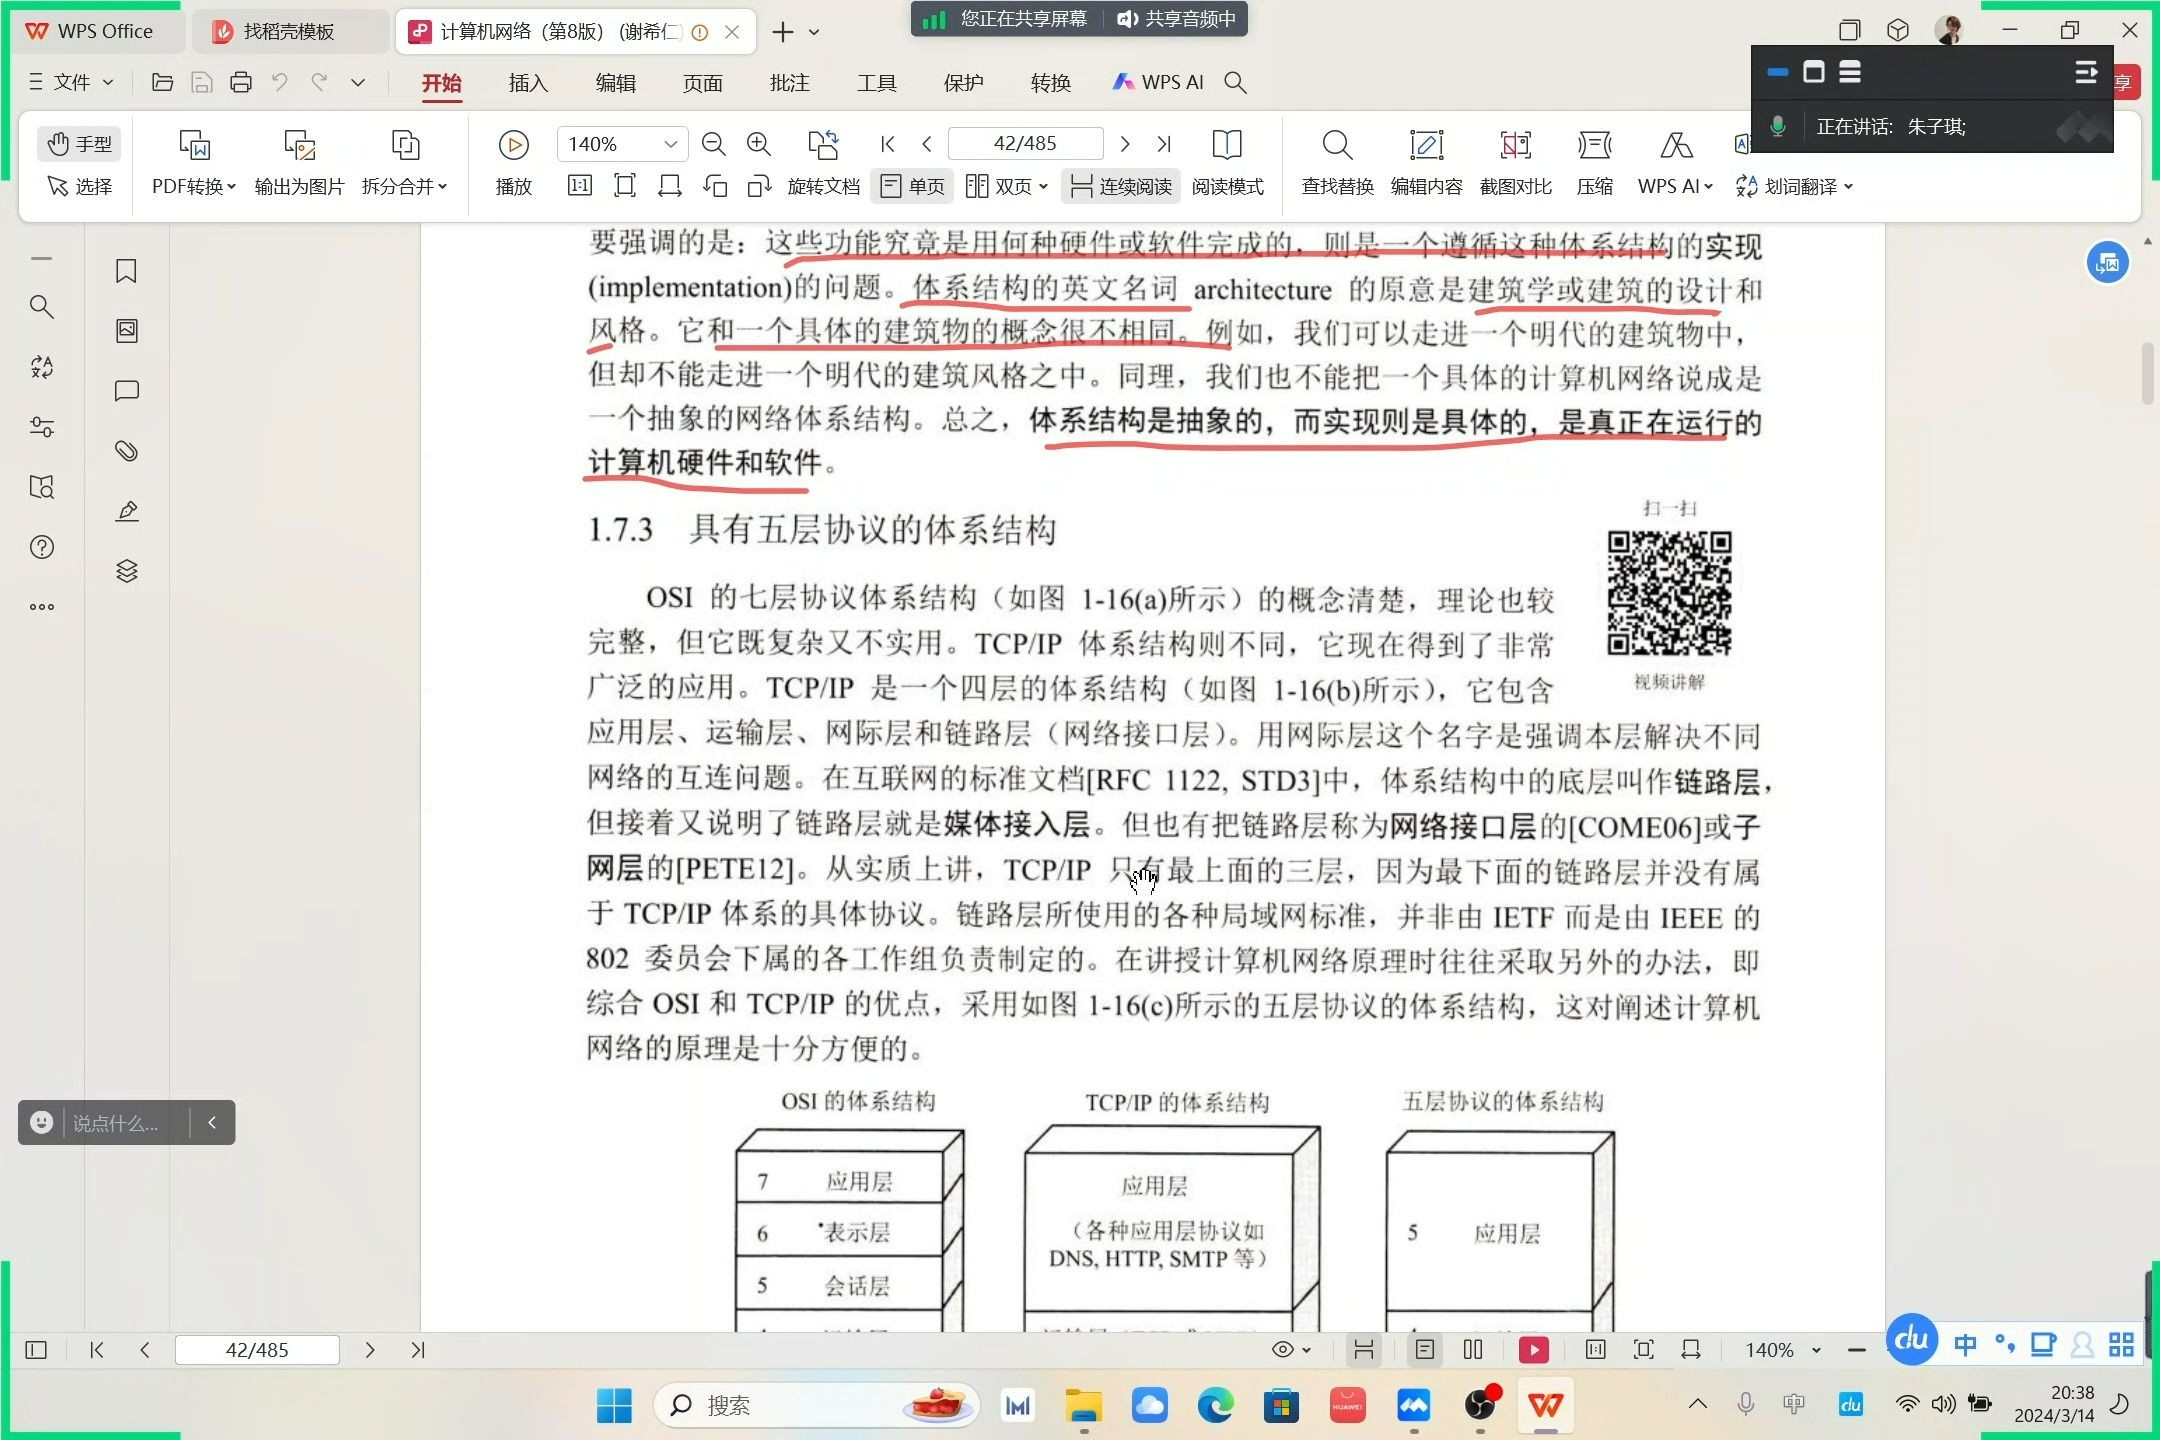Switch to the 批注 ribbon tab
This screenshot has width=2160, height=1440.
point(789,83)
